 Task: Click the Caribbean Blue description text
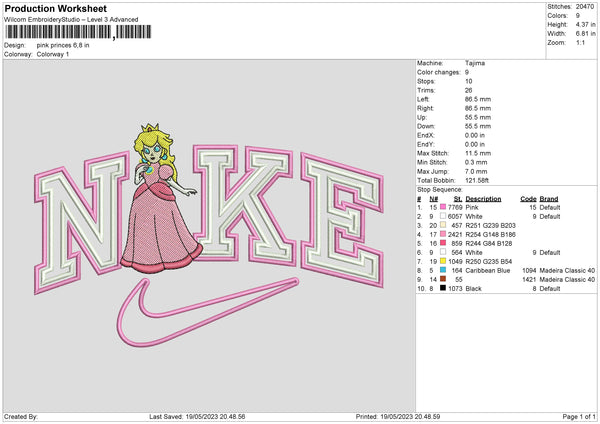point(488,271)
